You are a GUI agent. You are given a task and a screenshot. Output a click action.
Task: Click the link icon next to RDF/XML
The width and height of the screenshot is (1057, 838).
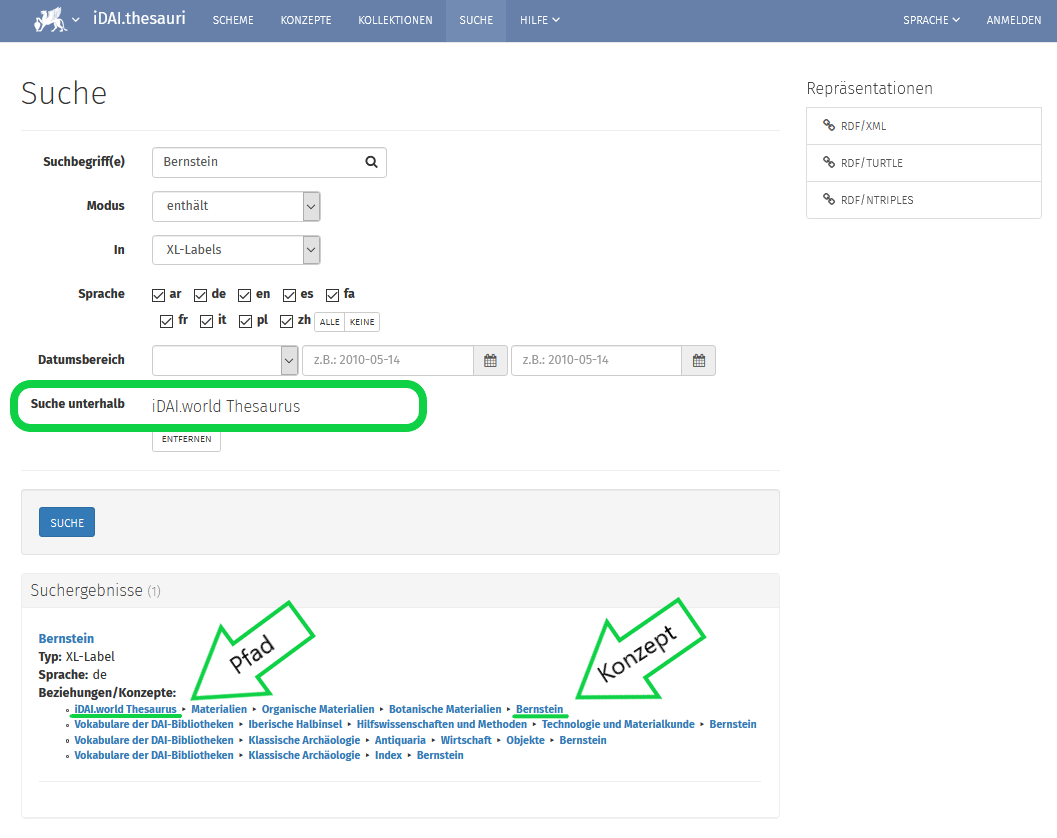tap(829, 125)
